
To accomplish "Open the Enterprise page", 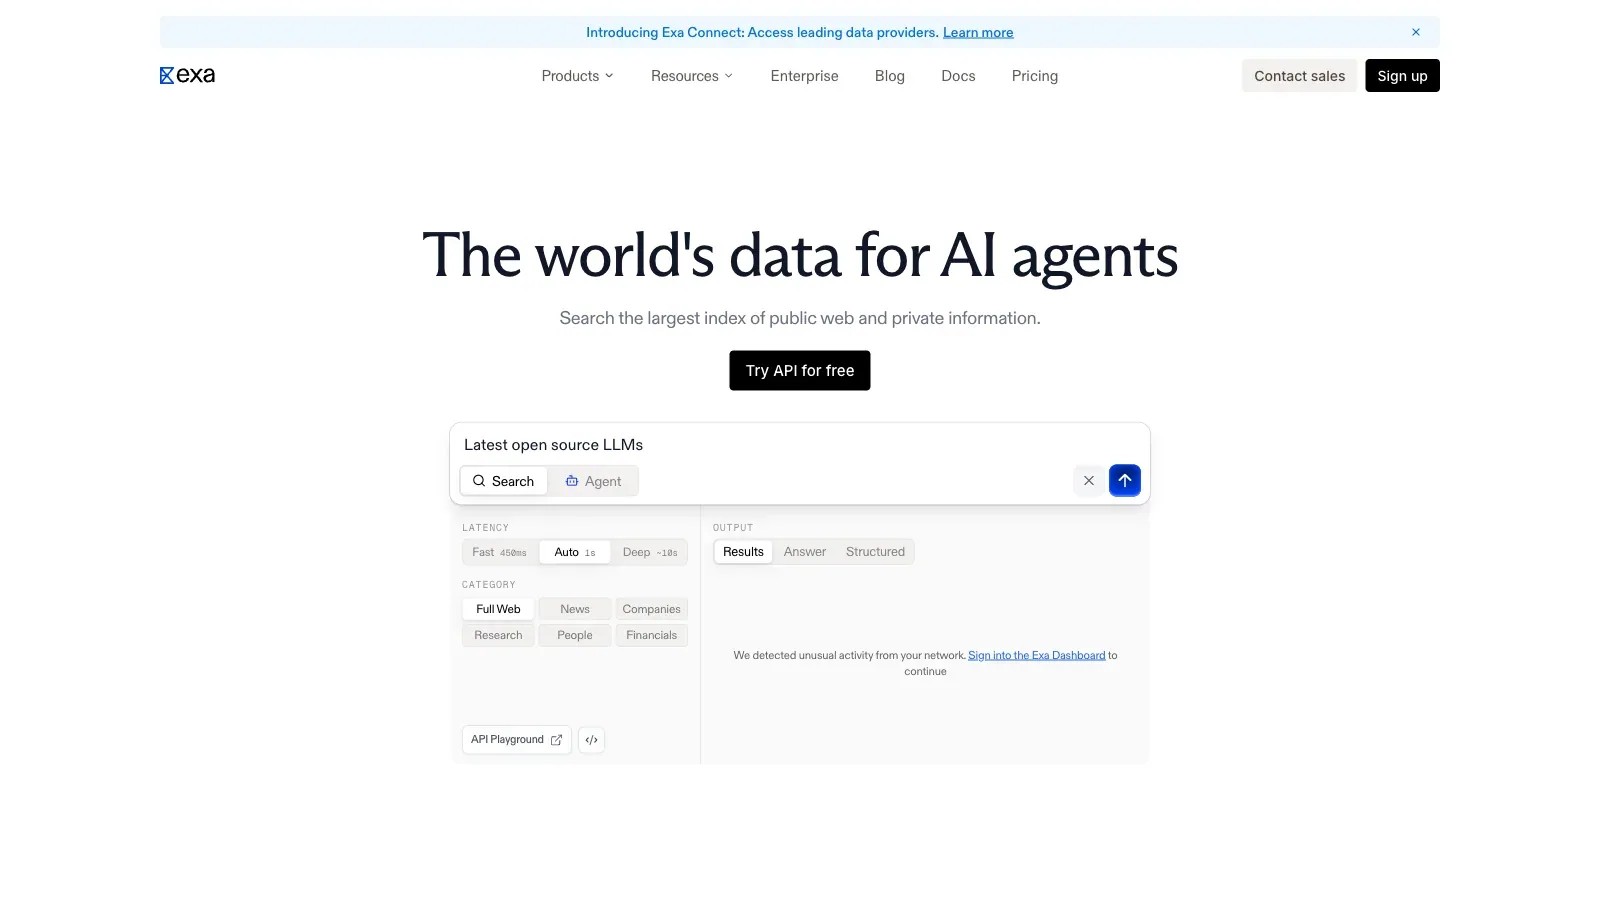I will point(805,76).
